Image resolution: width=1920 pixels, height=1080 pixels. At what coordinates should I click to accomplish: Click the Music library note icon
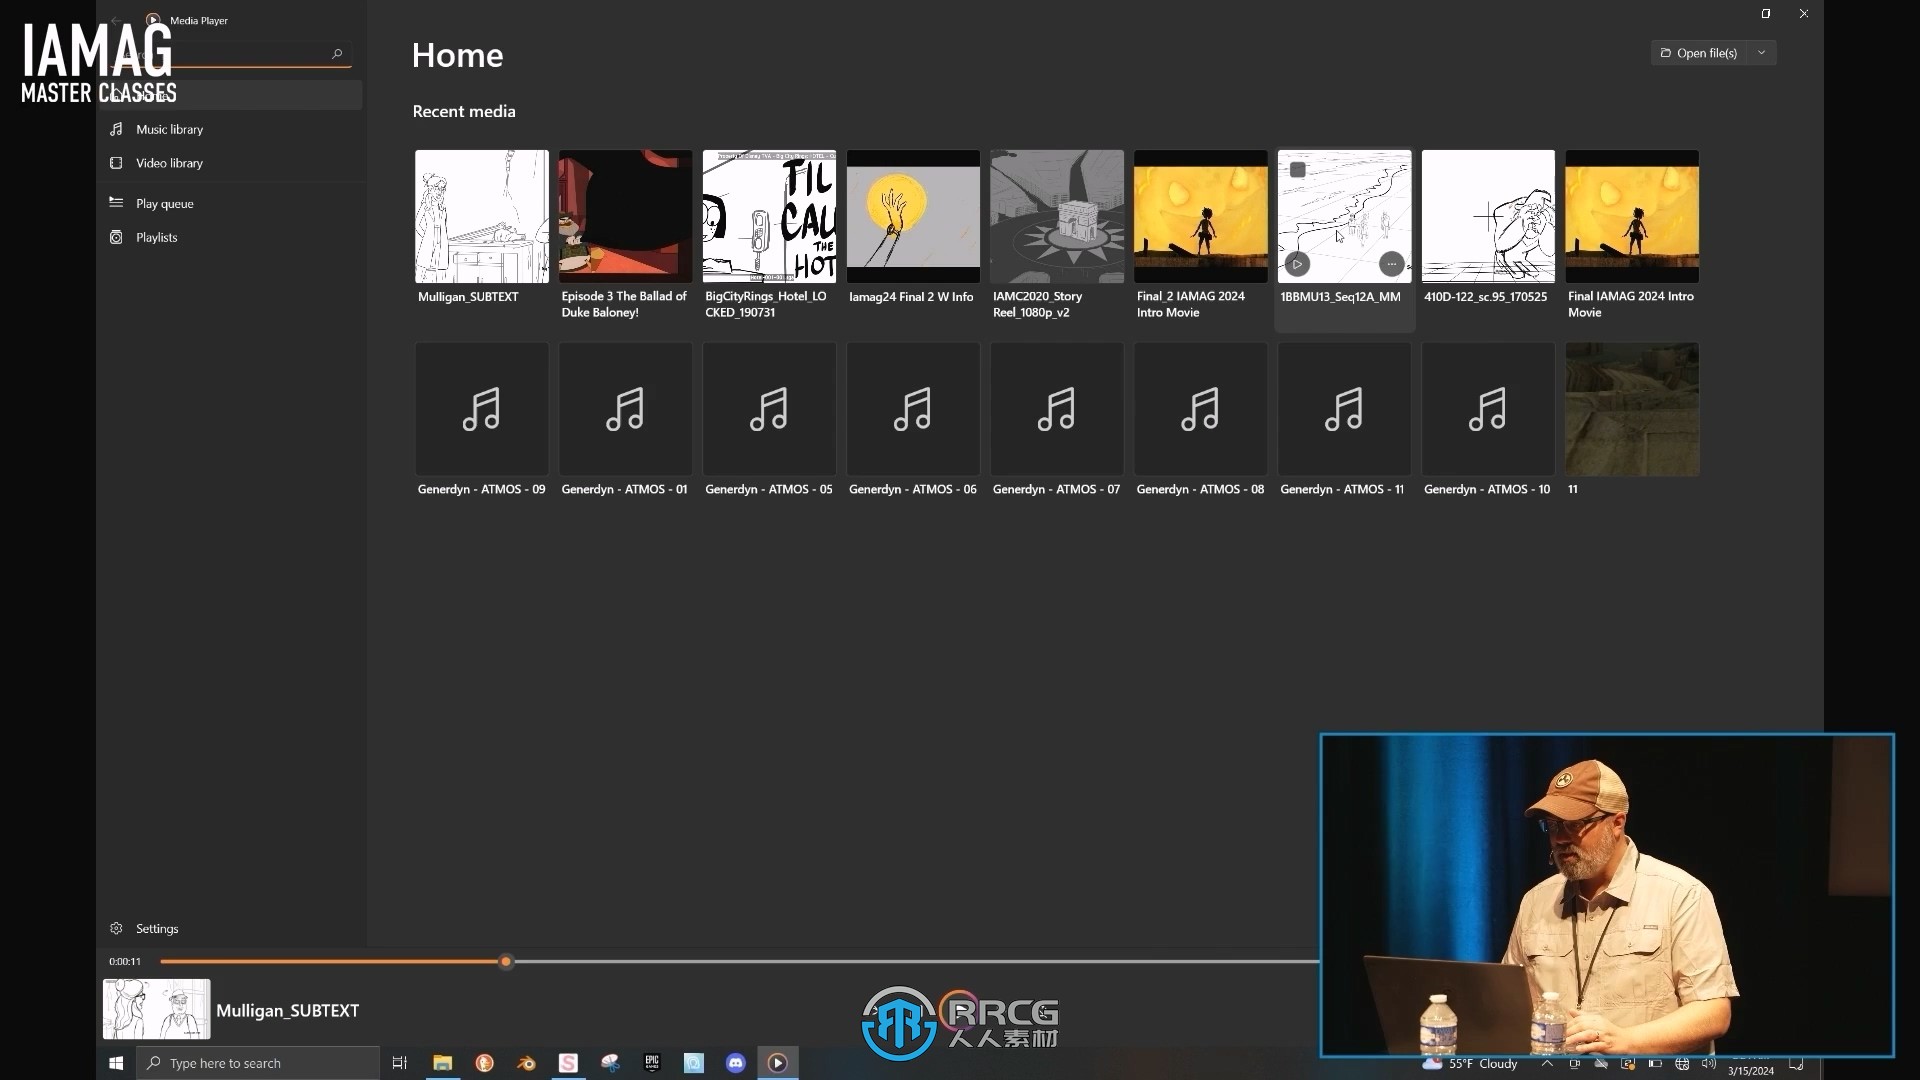pos(116,129)
